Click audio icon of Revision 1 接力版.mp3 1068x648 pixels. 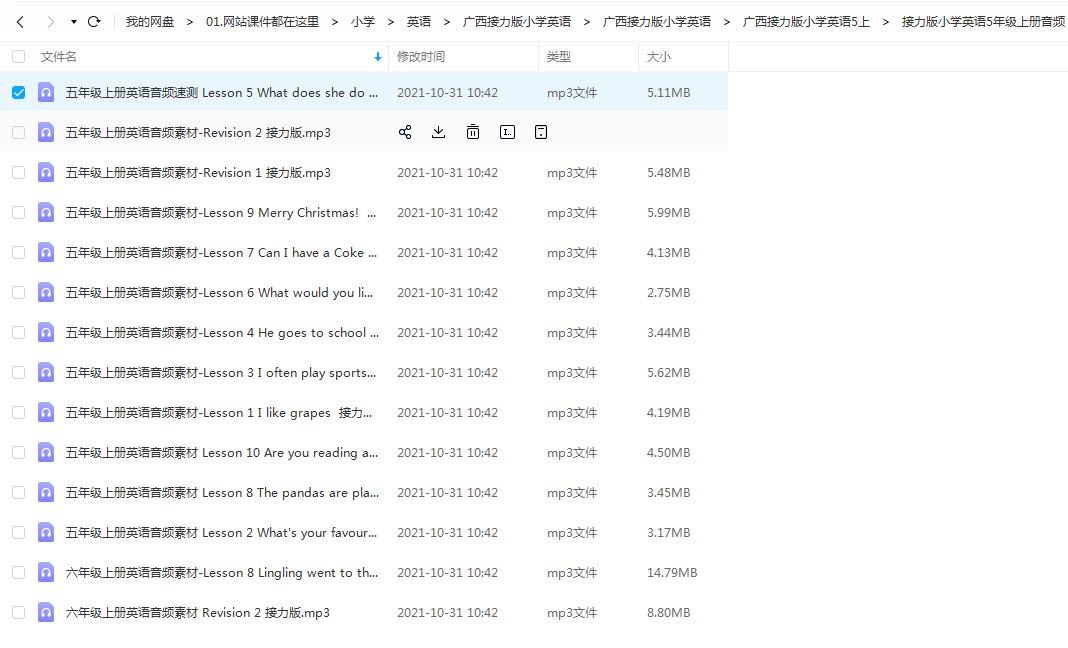(46, 172)
